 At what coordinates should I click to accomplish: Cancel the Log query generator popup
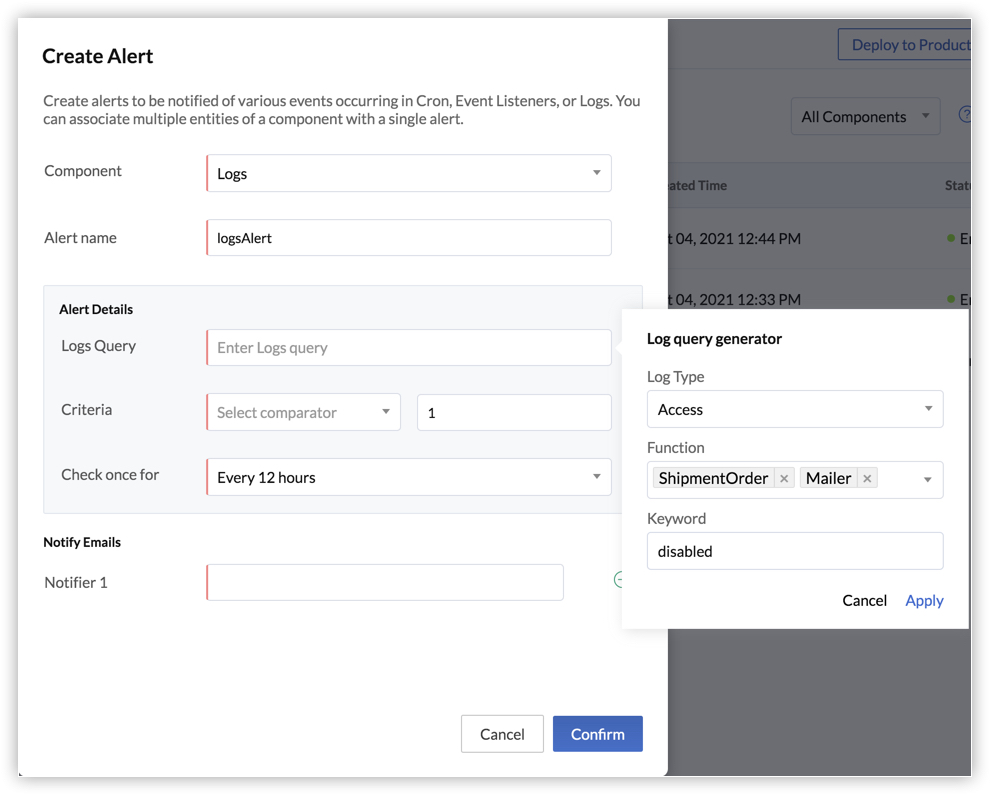click(864, 600)
